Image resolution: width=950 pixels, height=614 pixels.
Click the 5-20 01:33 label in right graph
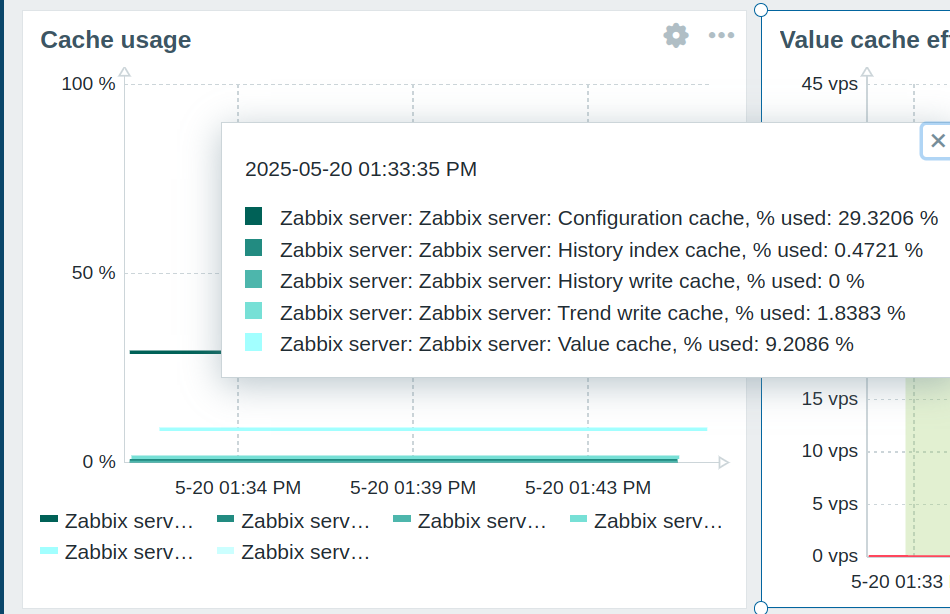(x=897, y=582)
